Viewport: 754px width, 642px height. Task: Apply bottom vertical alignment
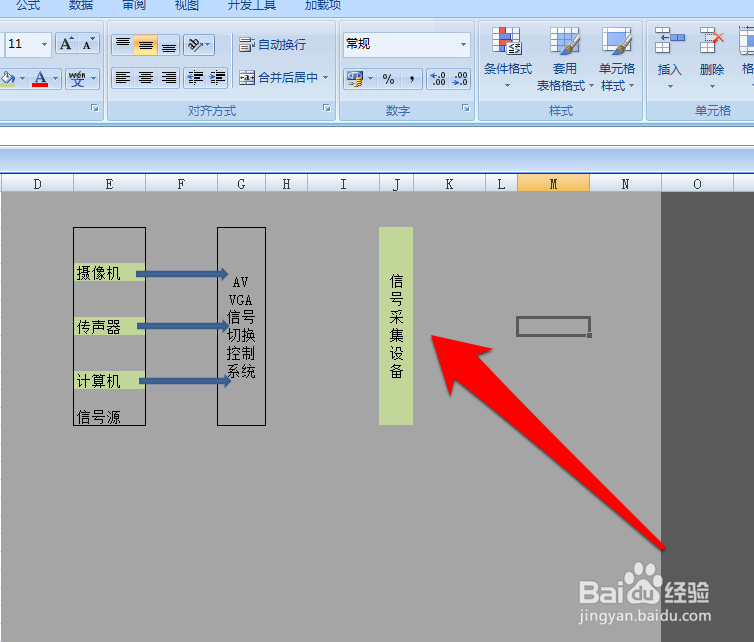168,45
